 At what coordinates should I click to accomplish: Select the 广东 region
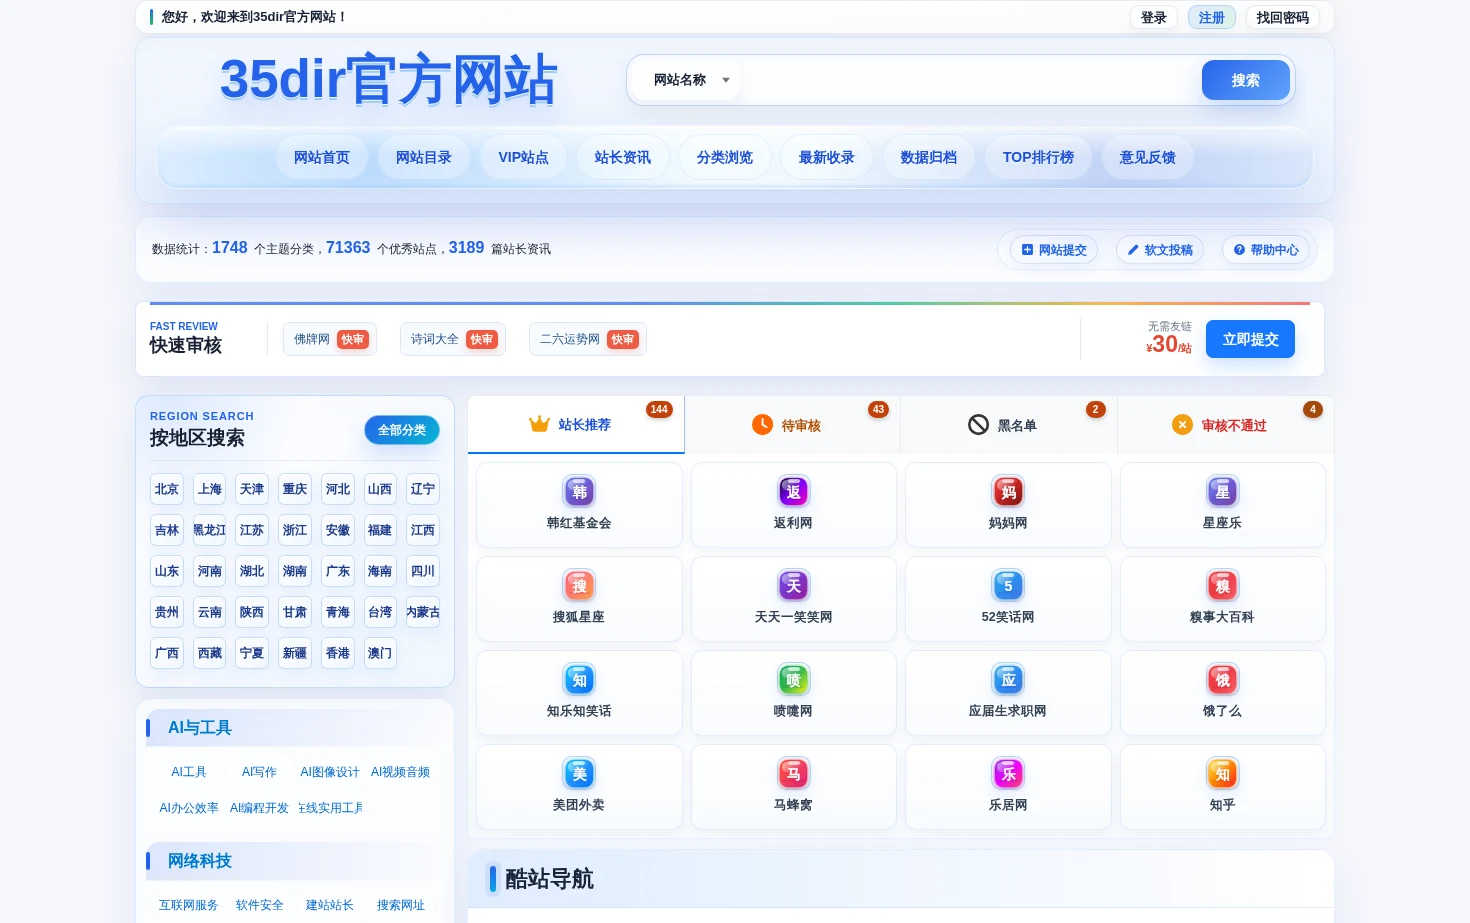click(338, 571)
